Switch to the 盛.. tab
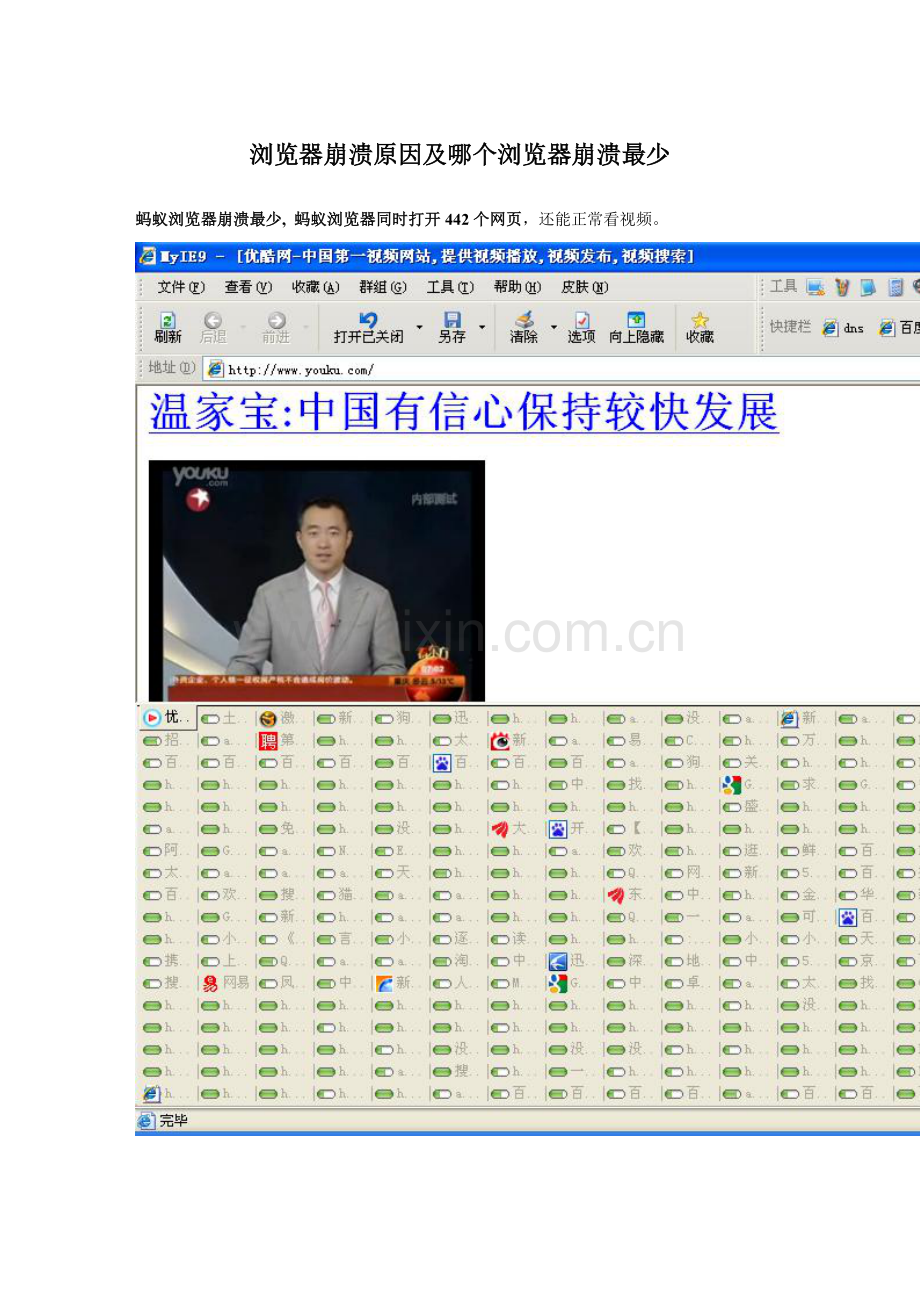 click(x=747, y=807)
